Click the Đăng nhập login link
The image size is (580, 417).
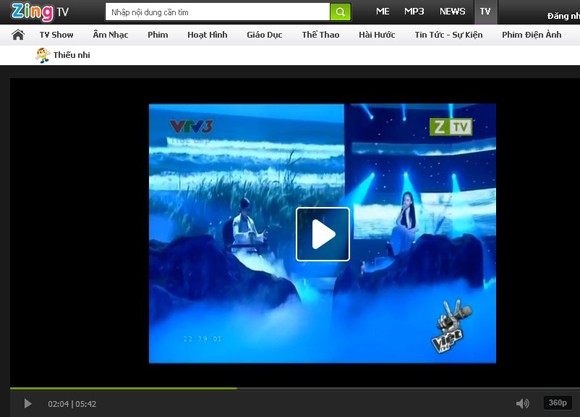563,16
